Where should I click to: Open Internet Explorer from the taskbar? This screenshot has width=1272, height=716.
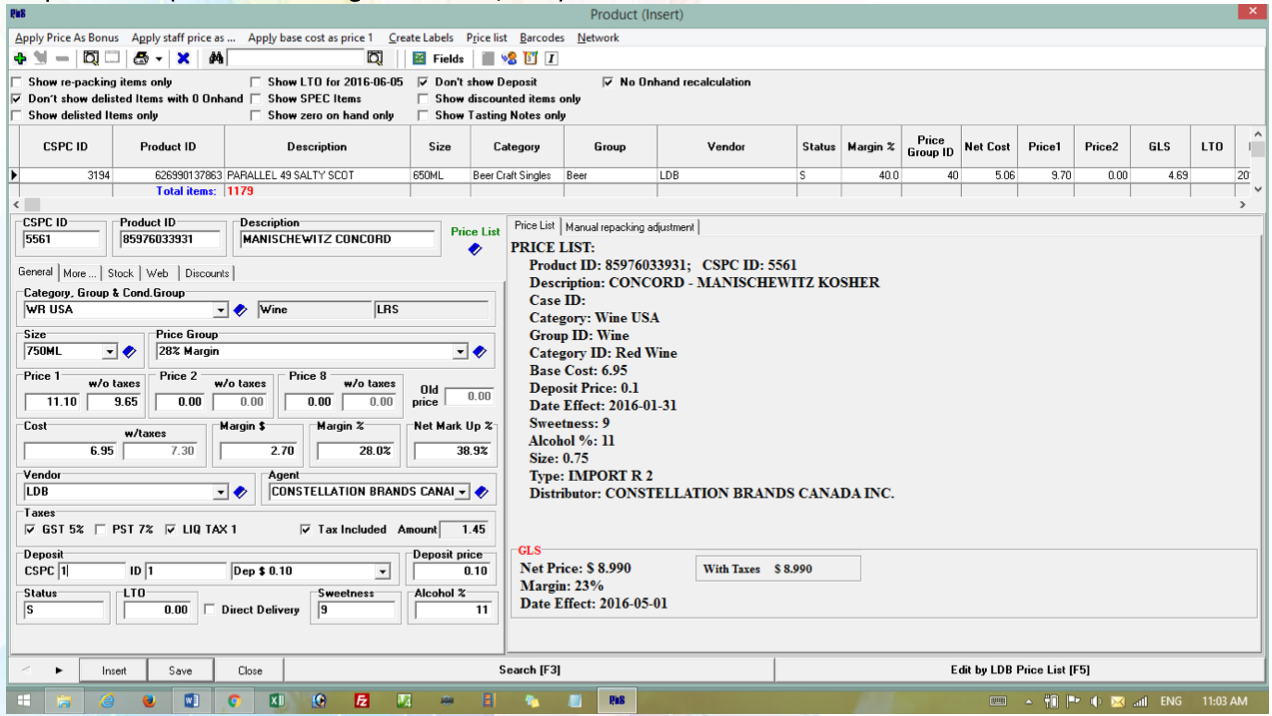click(107, 701)
